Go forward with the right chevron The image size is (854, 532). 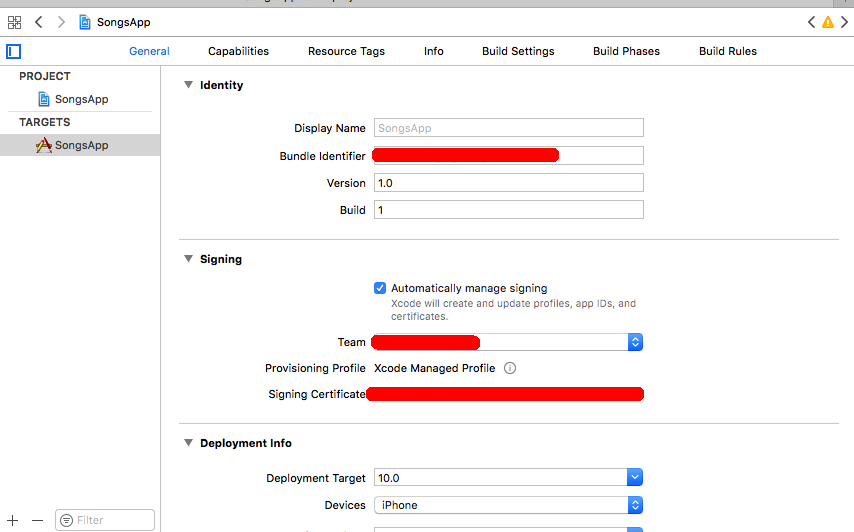61,22
